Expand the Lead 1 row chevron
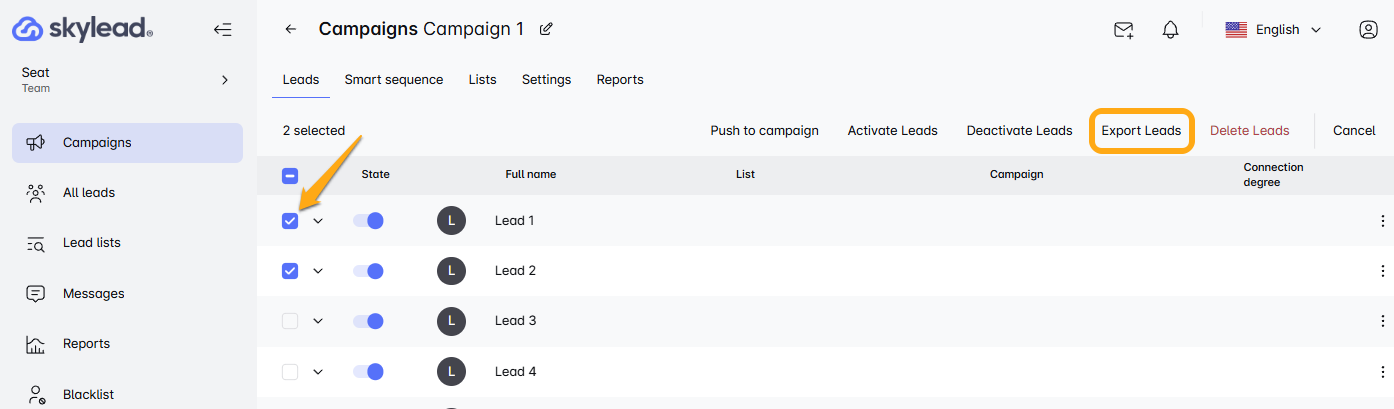Image resolution: width=1394 pixels, height=409 pixels. point(318,221)
